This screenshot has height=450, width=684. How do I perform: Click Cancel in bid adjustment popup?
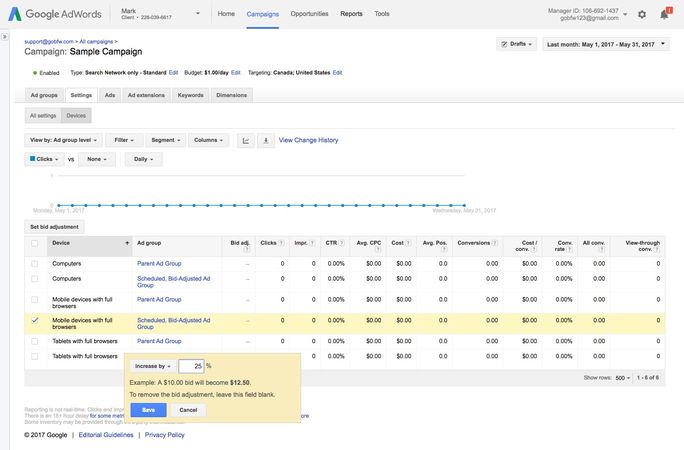click(188, 410)
